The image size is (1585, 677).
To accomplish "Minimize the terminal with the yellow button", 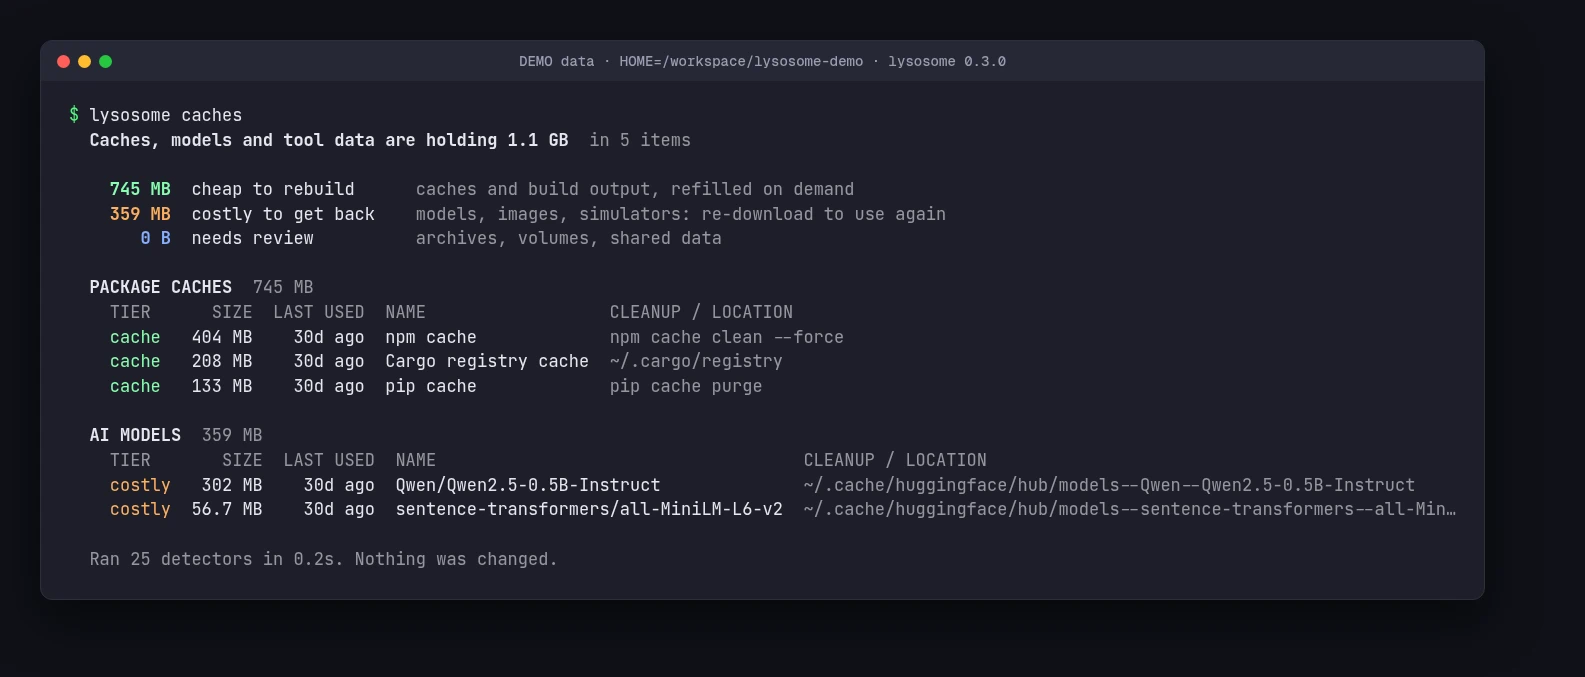I will [84, 62].
